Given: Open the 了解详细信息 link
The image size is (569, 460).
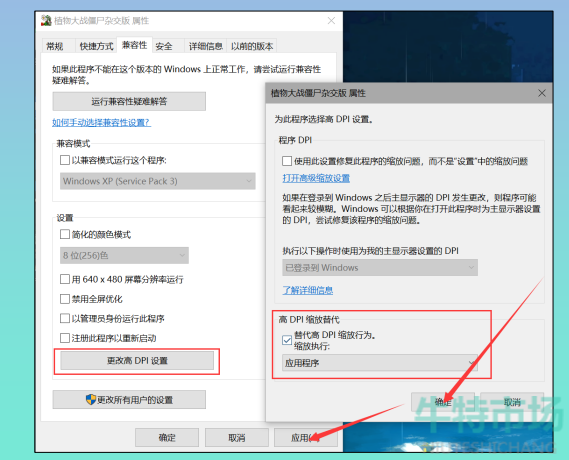Looking at the screenshot, I should (x=308, y=290).
